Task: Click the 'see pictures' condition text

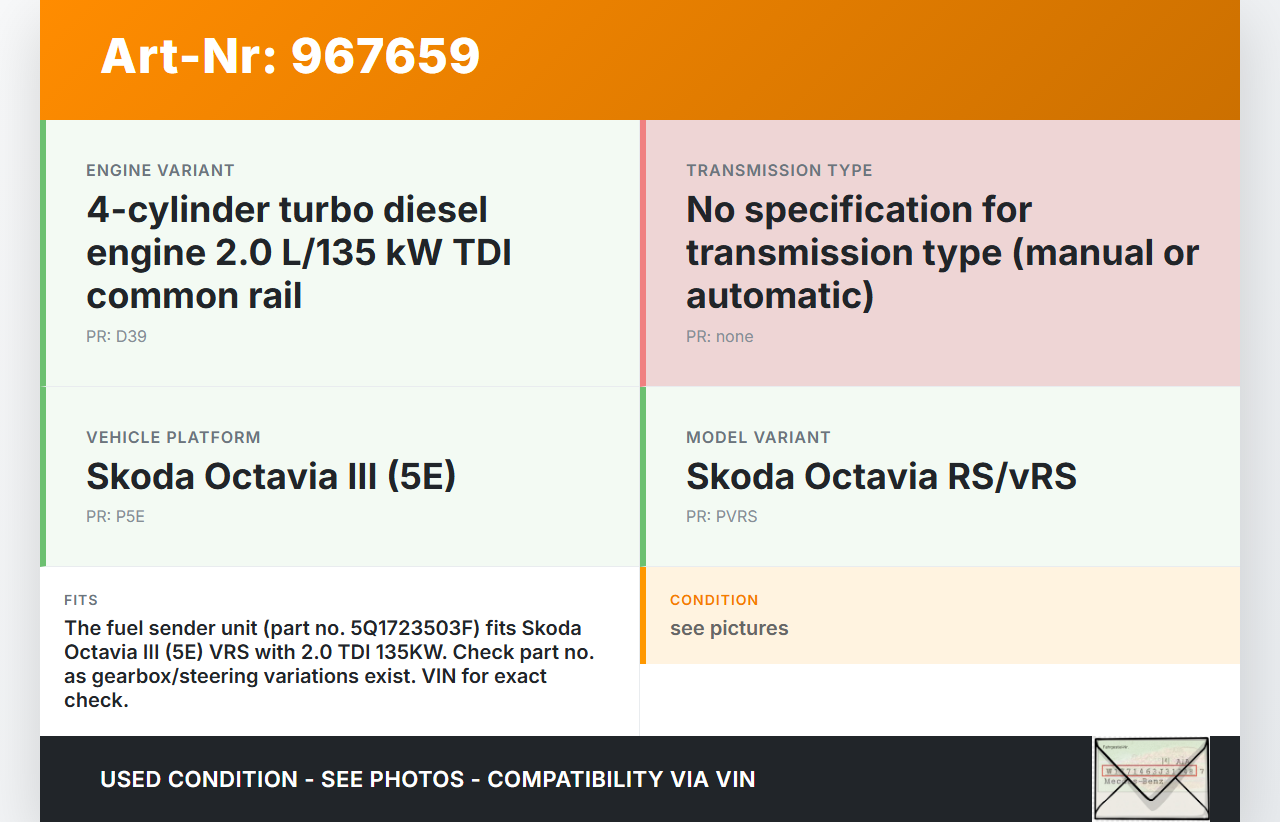Action: click(x=729, y=628)
